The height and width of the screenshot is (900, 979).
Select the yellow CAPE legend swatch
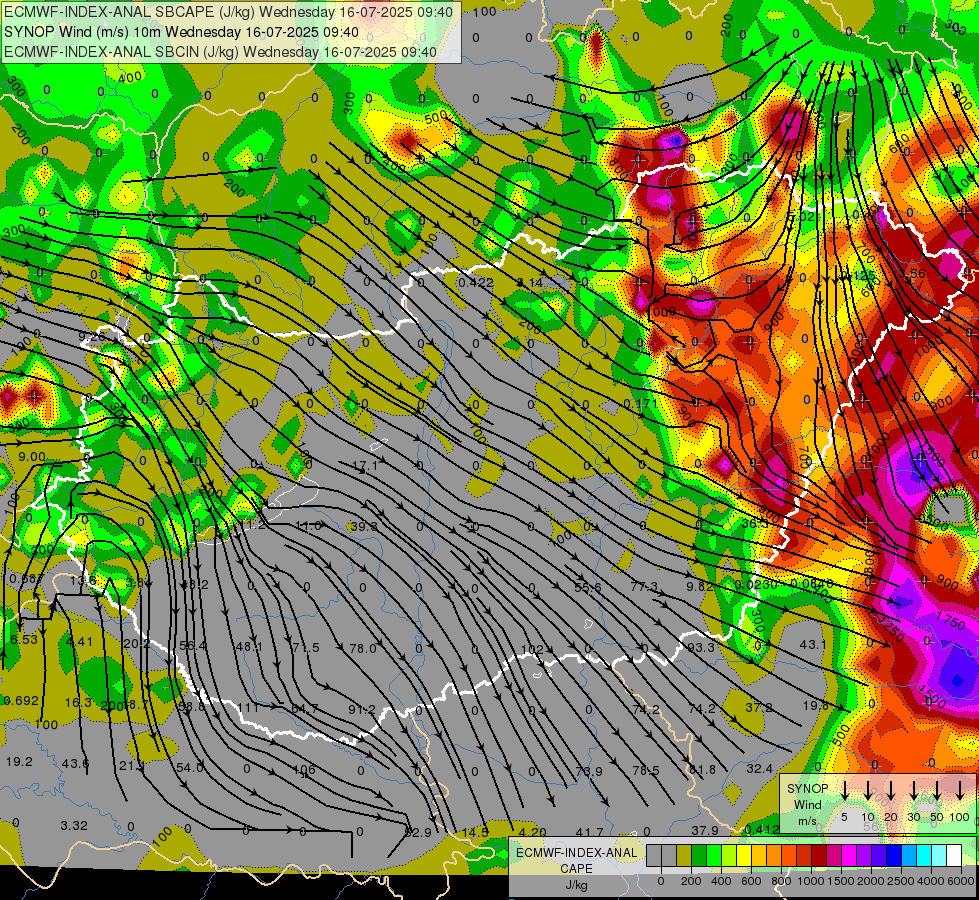[x=744, y=855]
